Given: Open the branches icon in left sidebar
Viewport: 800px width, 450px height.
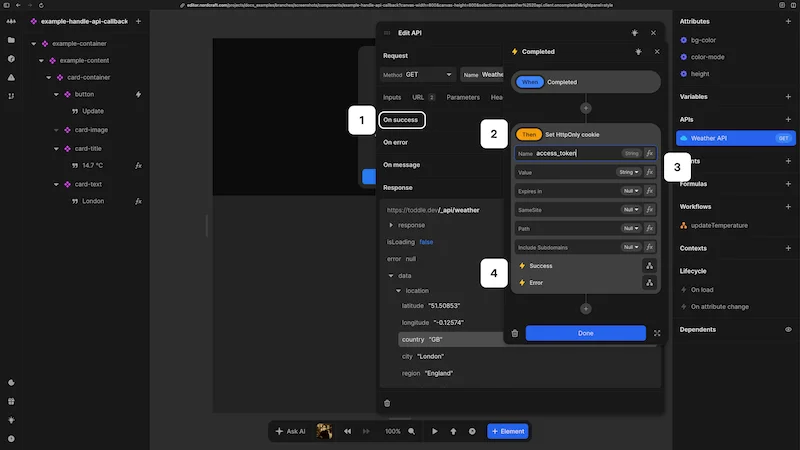Looking at the screenshot, I should coord(11,96).
